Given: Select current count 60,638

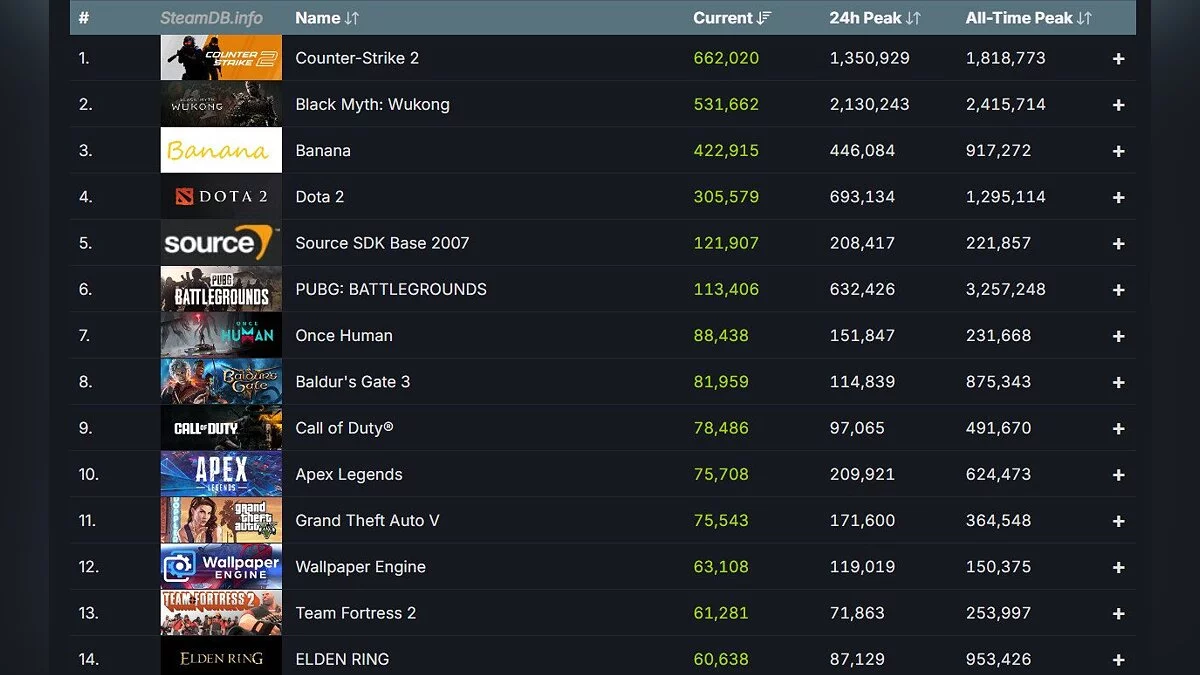Looking at the screenshot, I should [721, 659].
